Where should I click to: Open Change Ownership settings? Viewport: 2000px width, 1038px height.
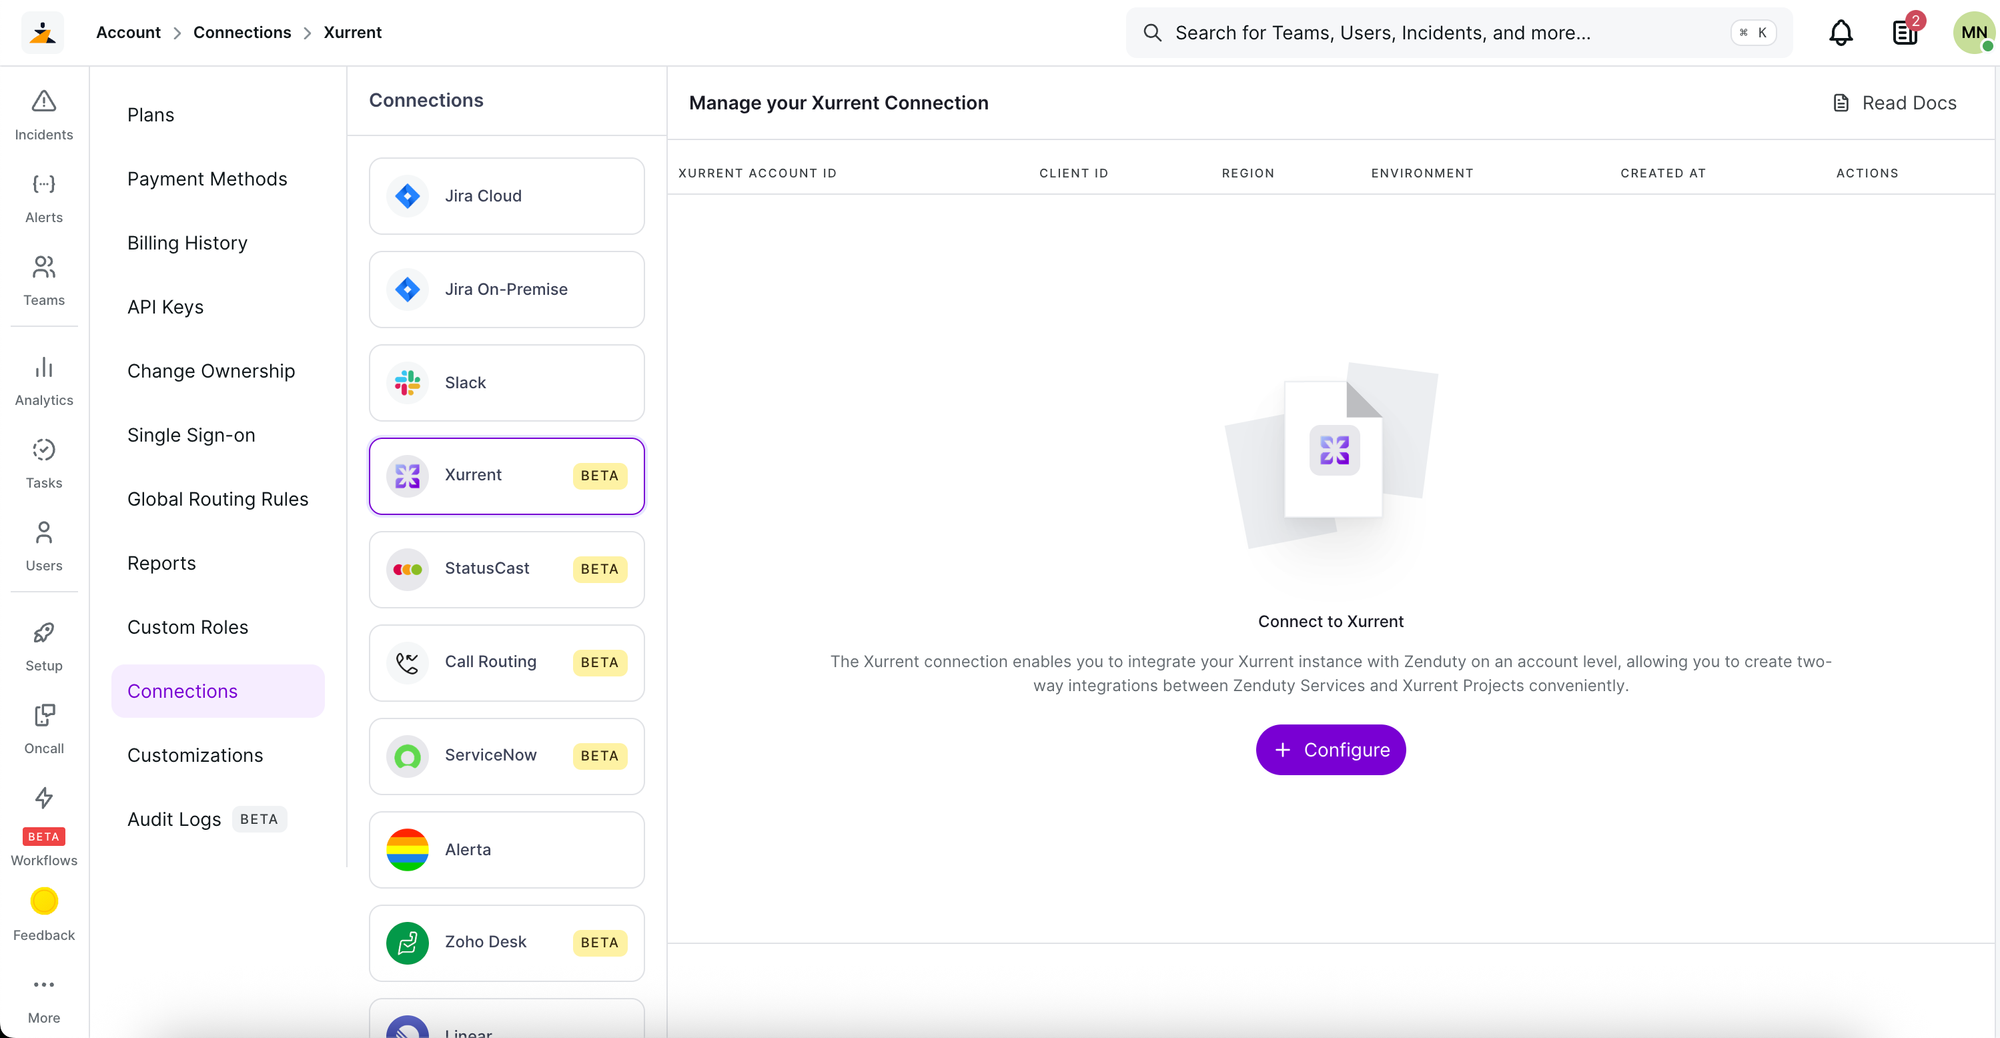211,371
